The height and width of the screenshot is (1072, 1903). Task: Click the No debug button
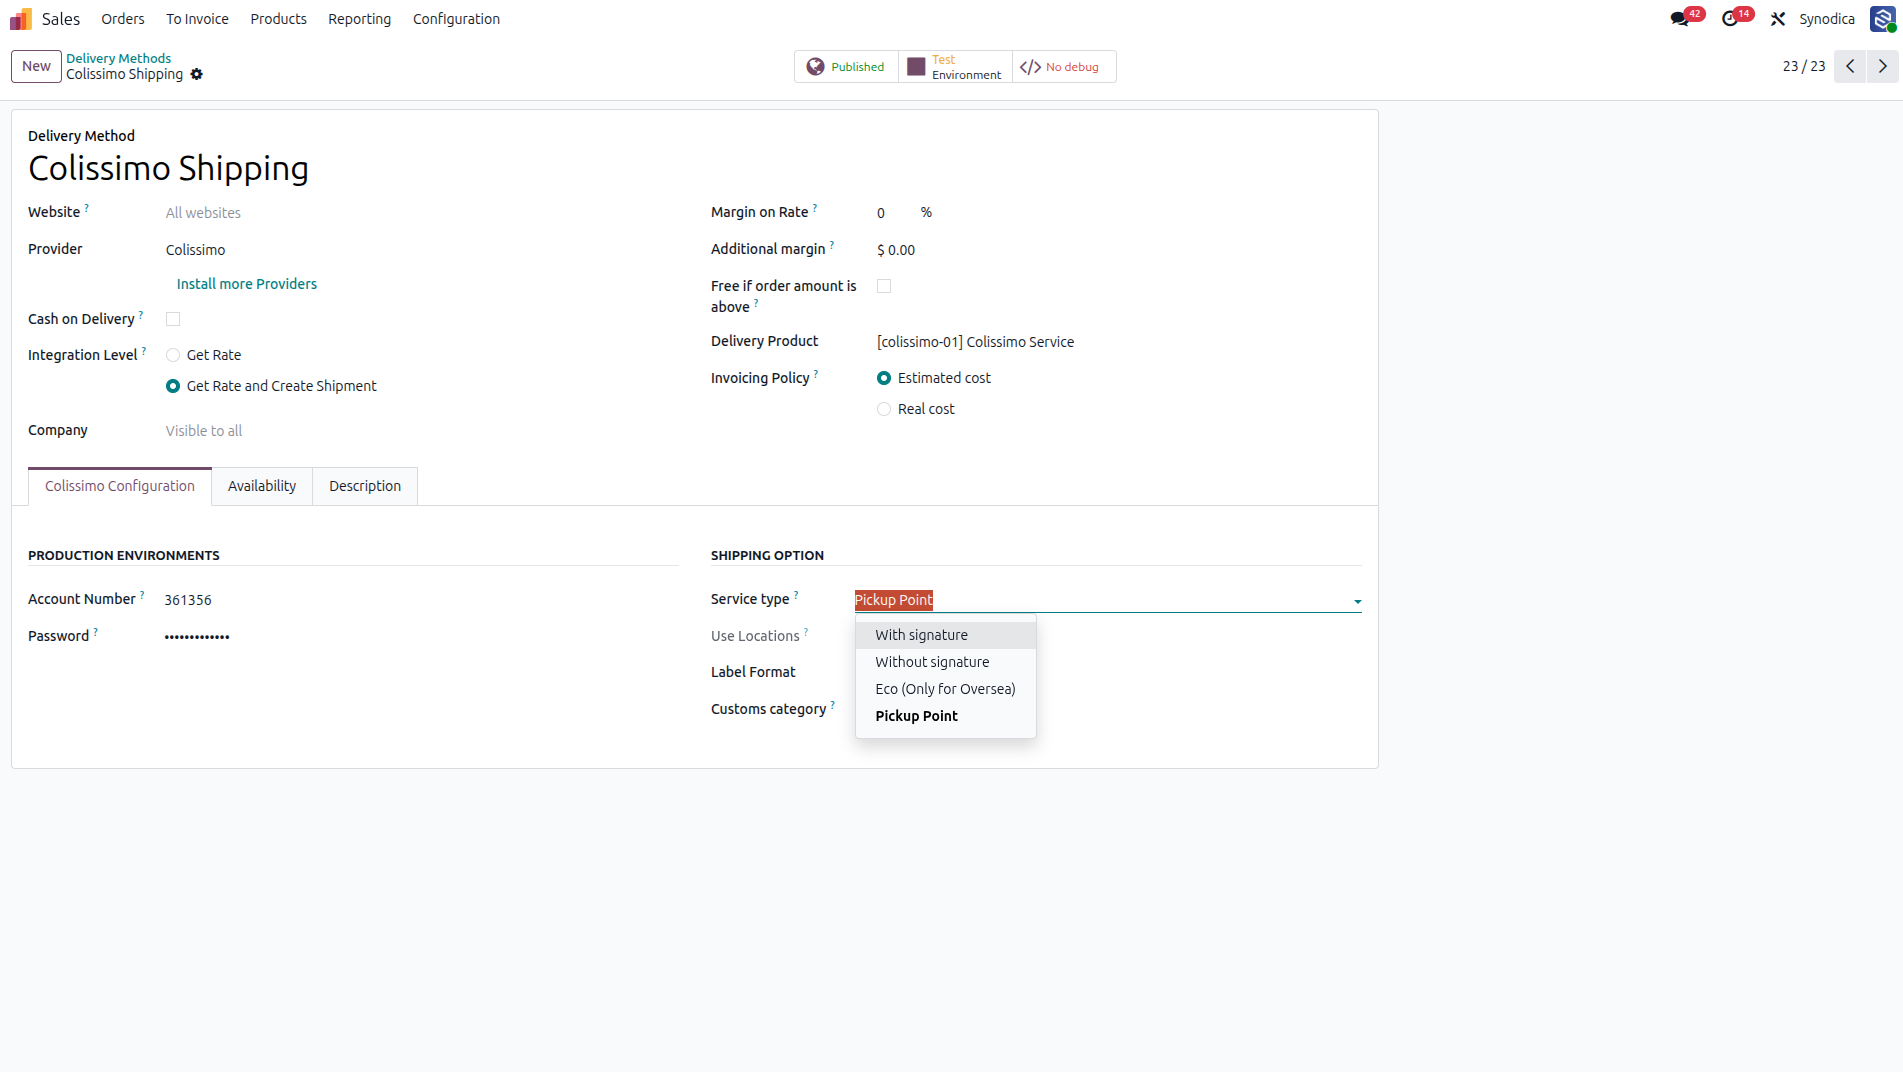pos(1064,67)
